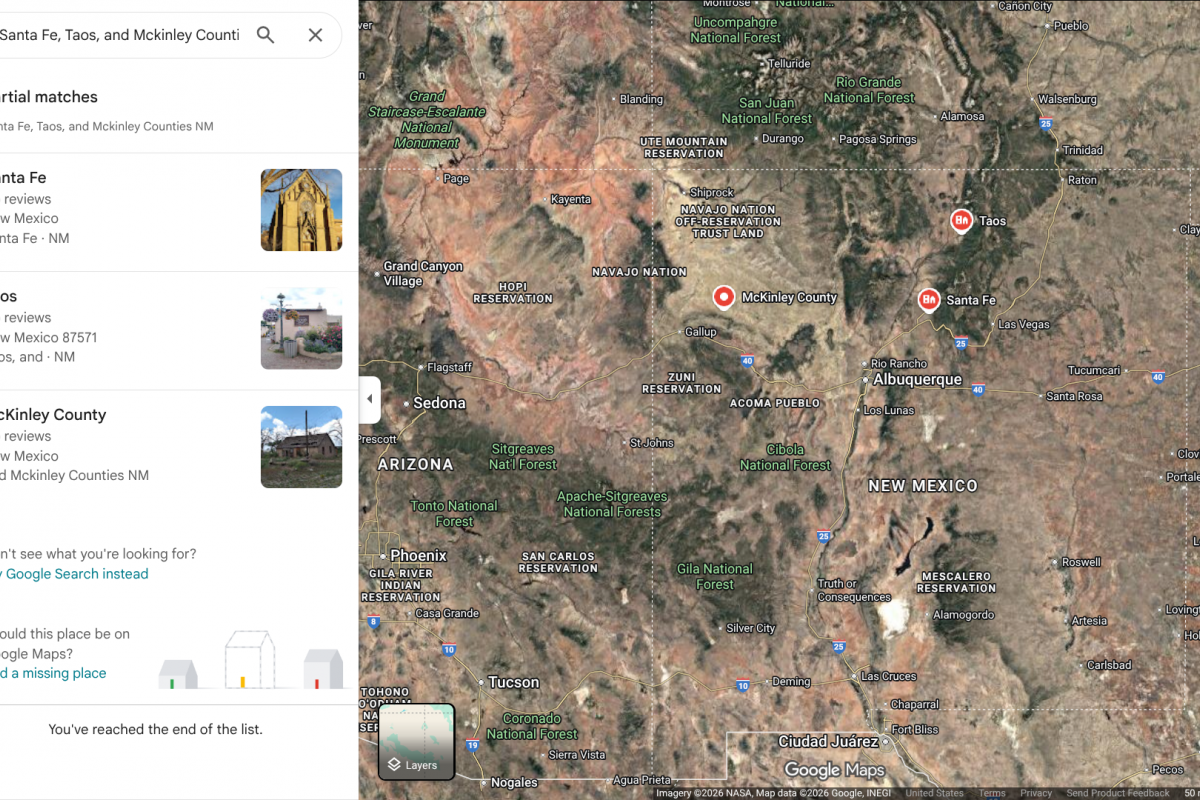Click Add a missing place link

[56, 673]
